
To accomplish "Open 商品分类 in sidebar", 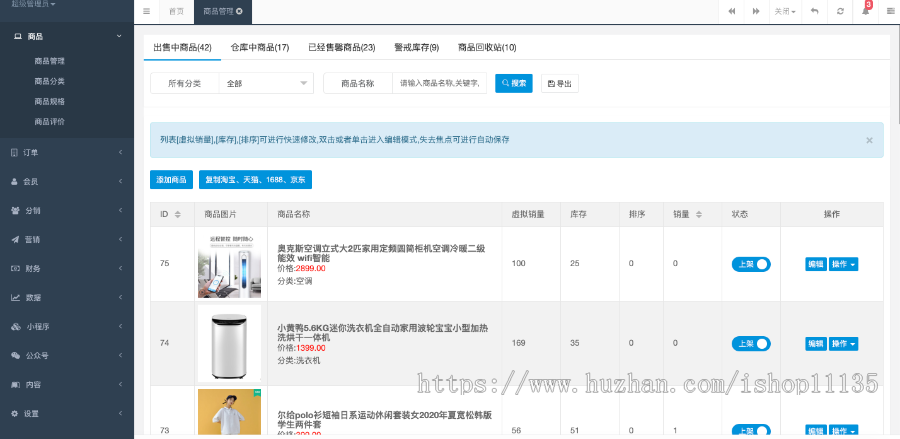I will 49,81.
